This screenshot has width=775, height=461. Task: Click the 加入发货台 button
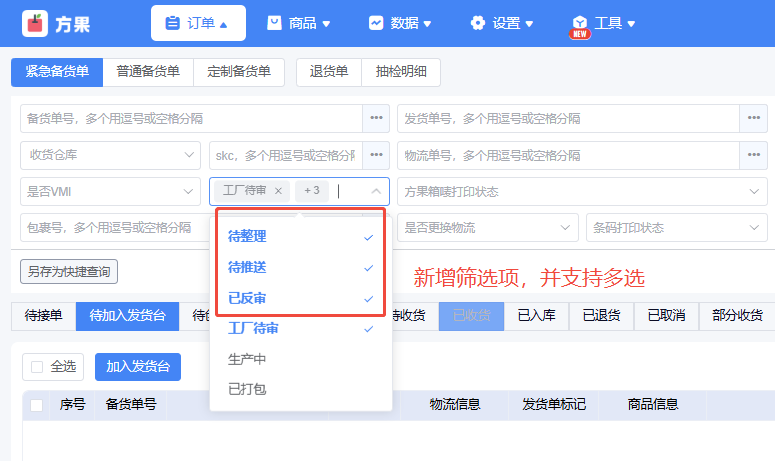[x=138, y=367]
